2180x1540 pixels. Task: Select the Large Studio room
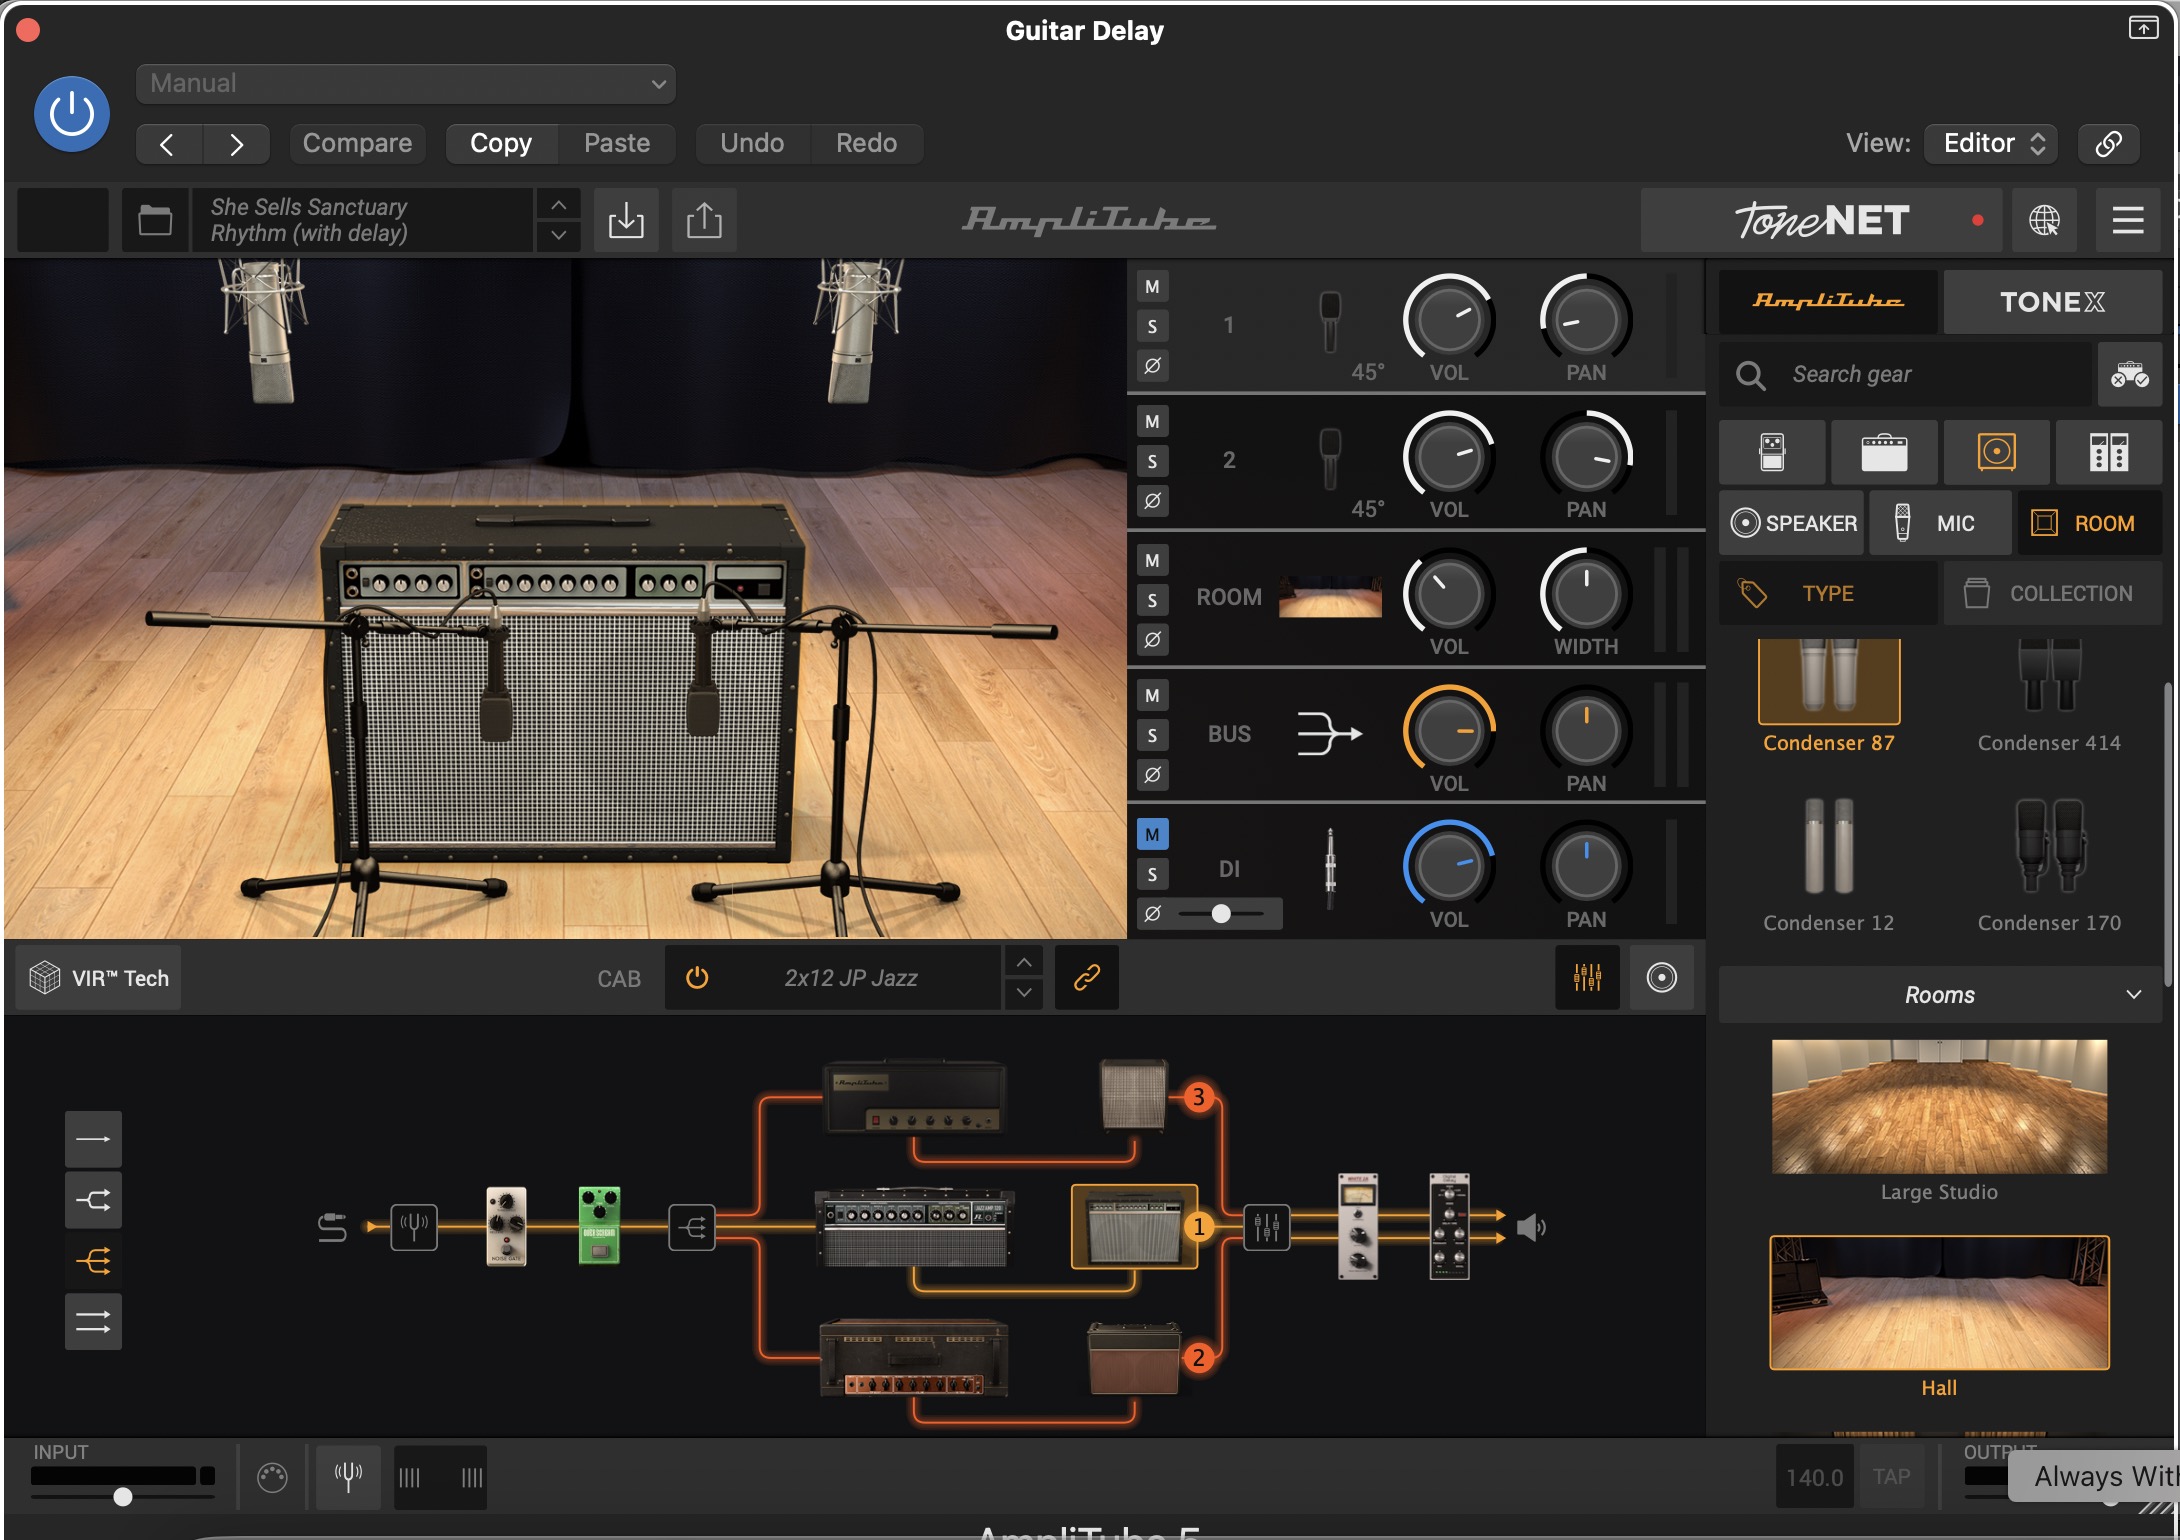[x=1939, y=1120]
